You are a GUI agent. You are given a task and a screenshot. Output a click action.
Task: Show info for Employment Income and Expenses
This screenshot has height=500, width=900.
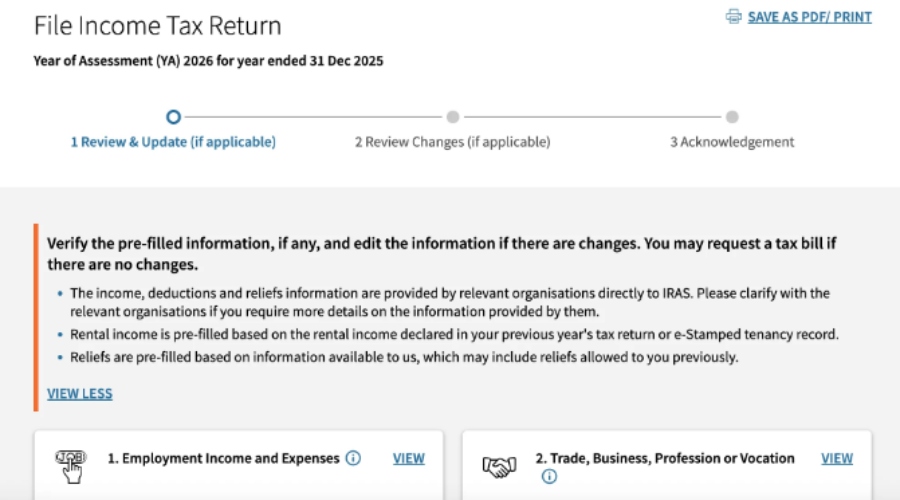(353, 458)
